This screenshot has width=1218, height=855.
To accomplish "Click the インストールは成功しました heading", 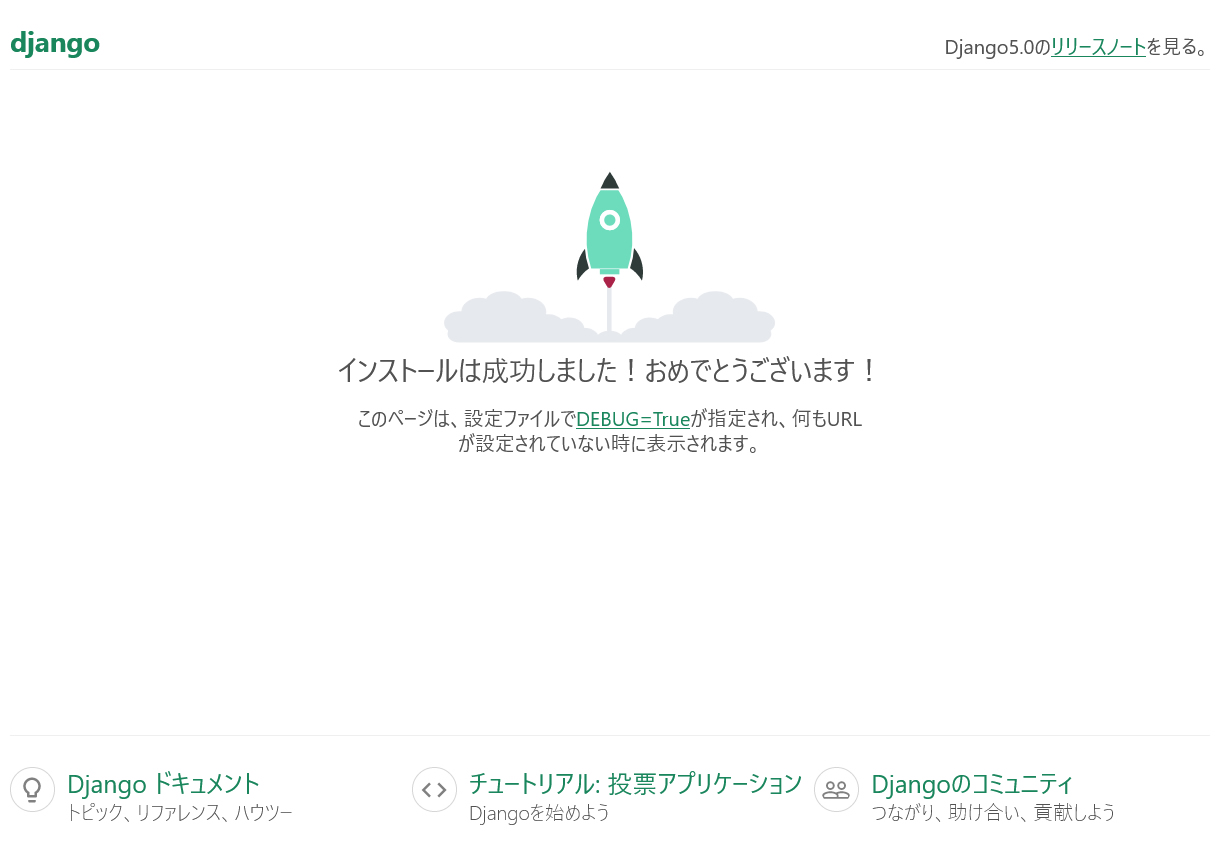I will click(x=608, y=371).
